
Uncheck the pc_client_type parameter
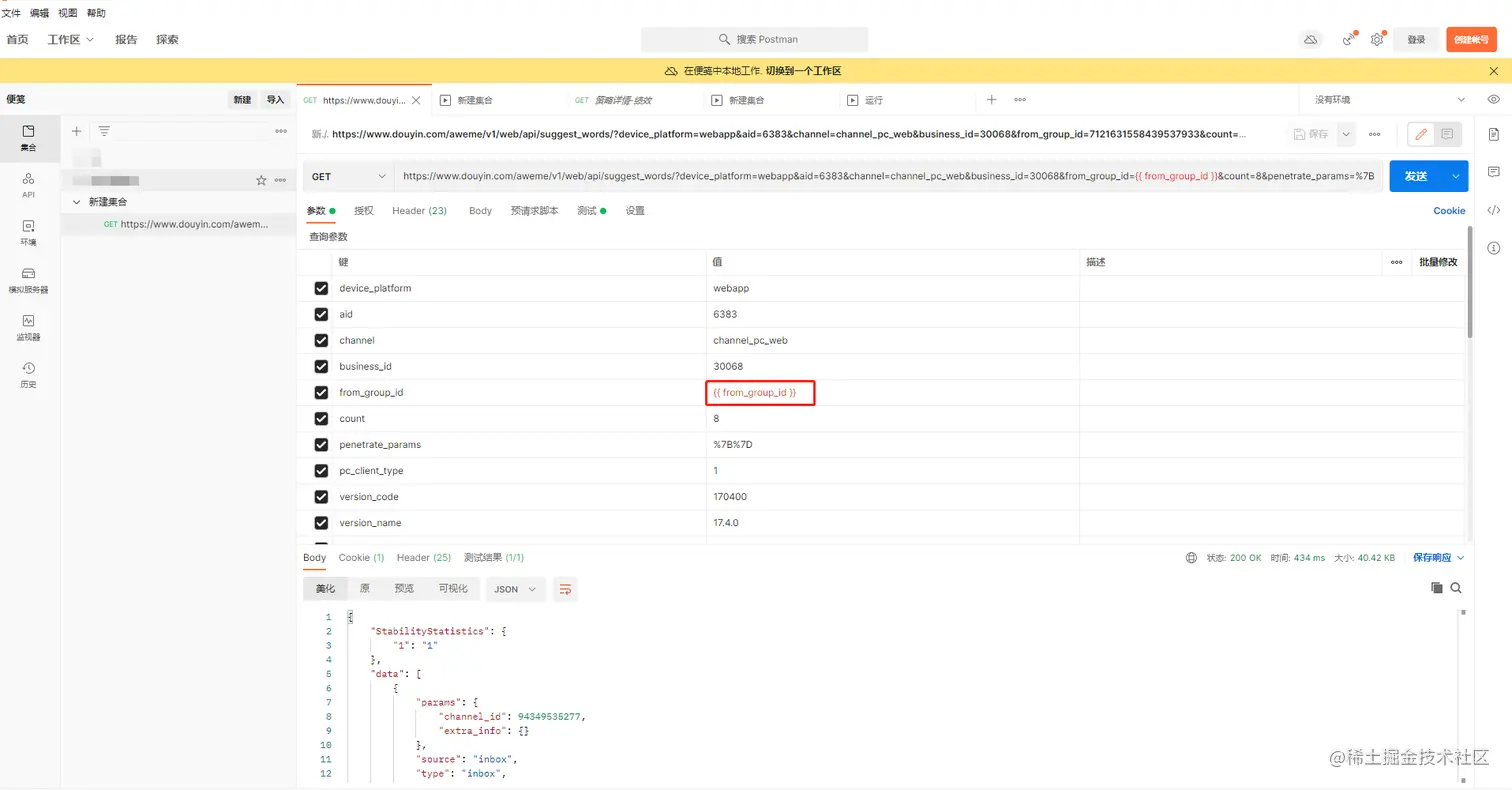tap(321, 470)
